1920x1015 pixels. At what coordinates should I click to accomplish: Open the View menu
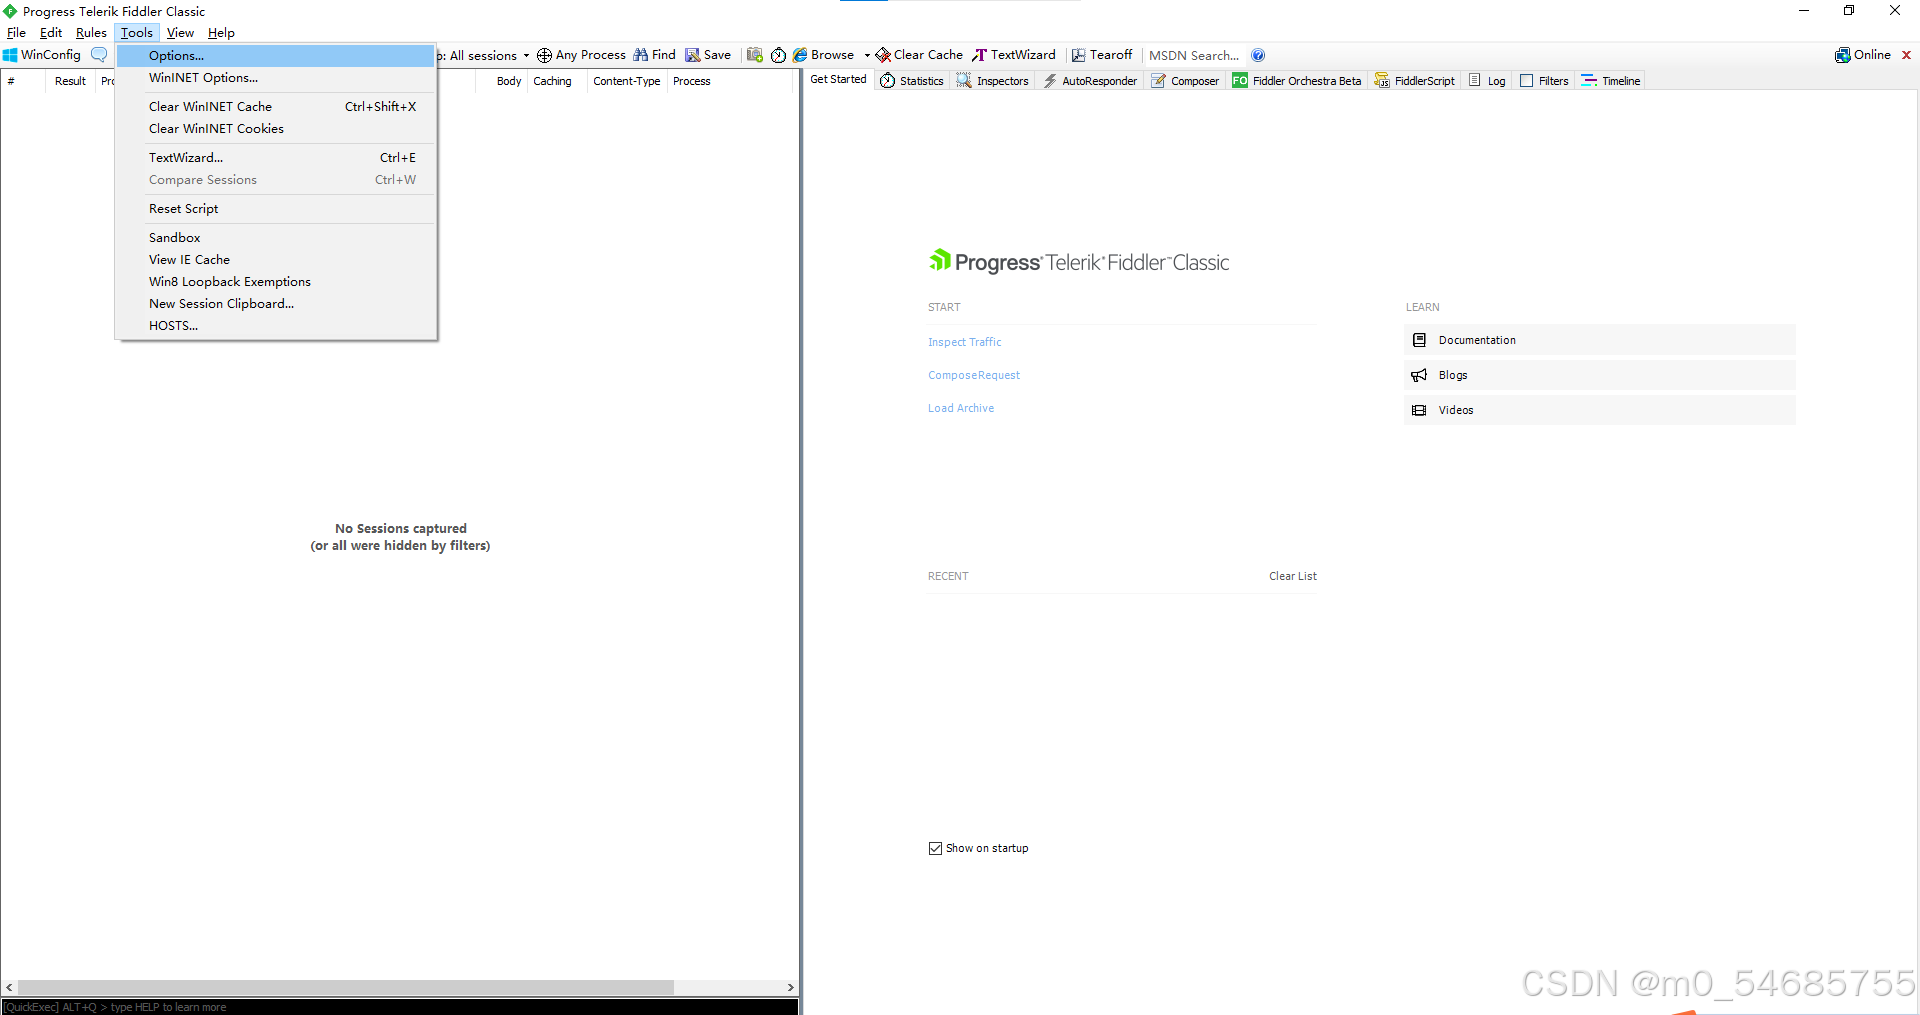click(x=180, y=33)
